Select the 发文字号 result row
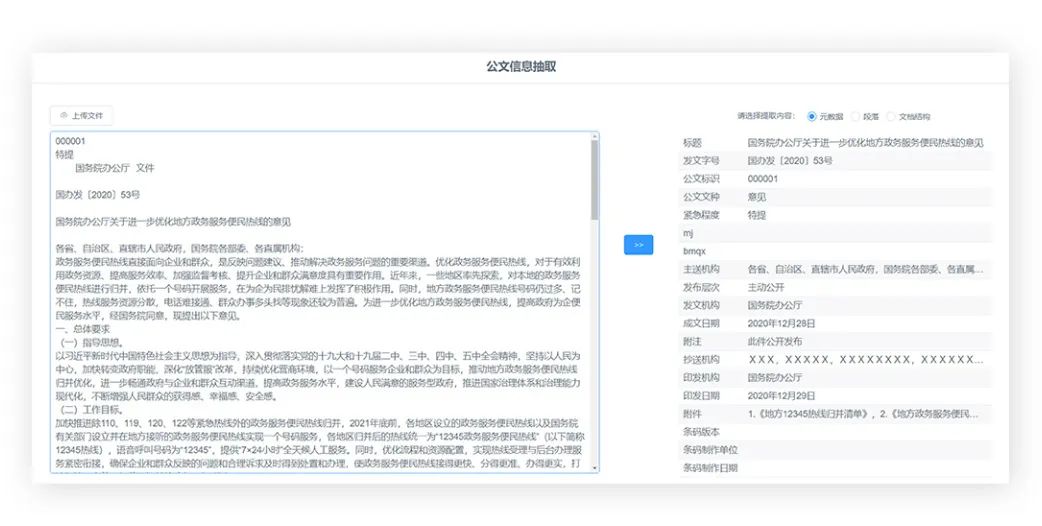The image size is (1042, 526). (840, 161)
